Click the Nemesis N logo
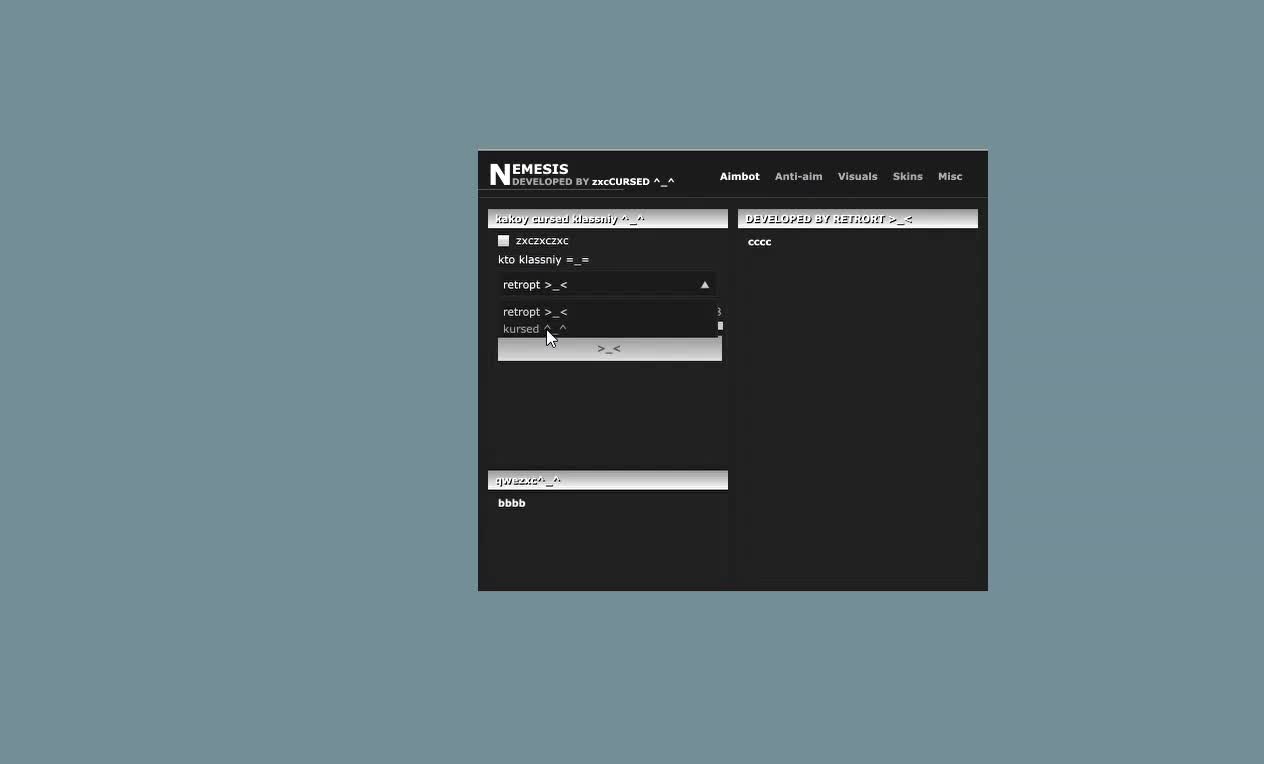The height and width of the screenshot is (764, 1264). click(x=499, y=173)
